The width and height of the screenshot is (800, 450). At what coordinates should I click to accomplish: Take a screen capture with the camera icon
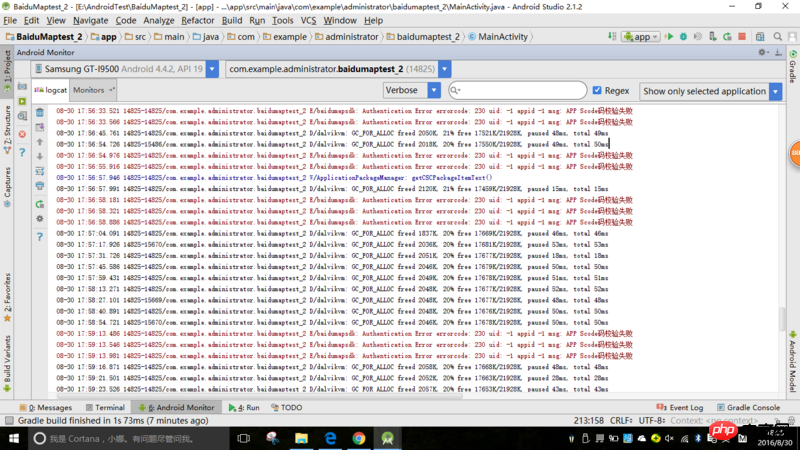click(x=22, y=86)
